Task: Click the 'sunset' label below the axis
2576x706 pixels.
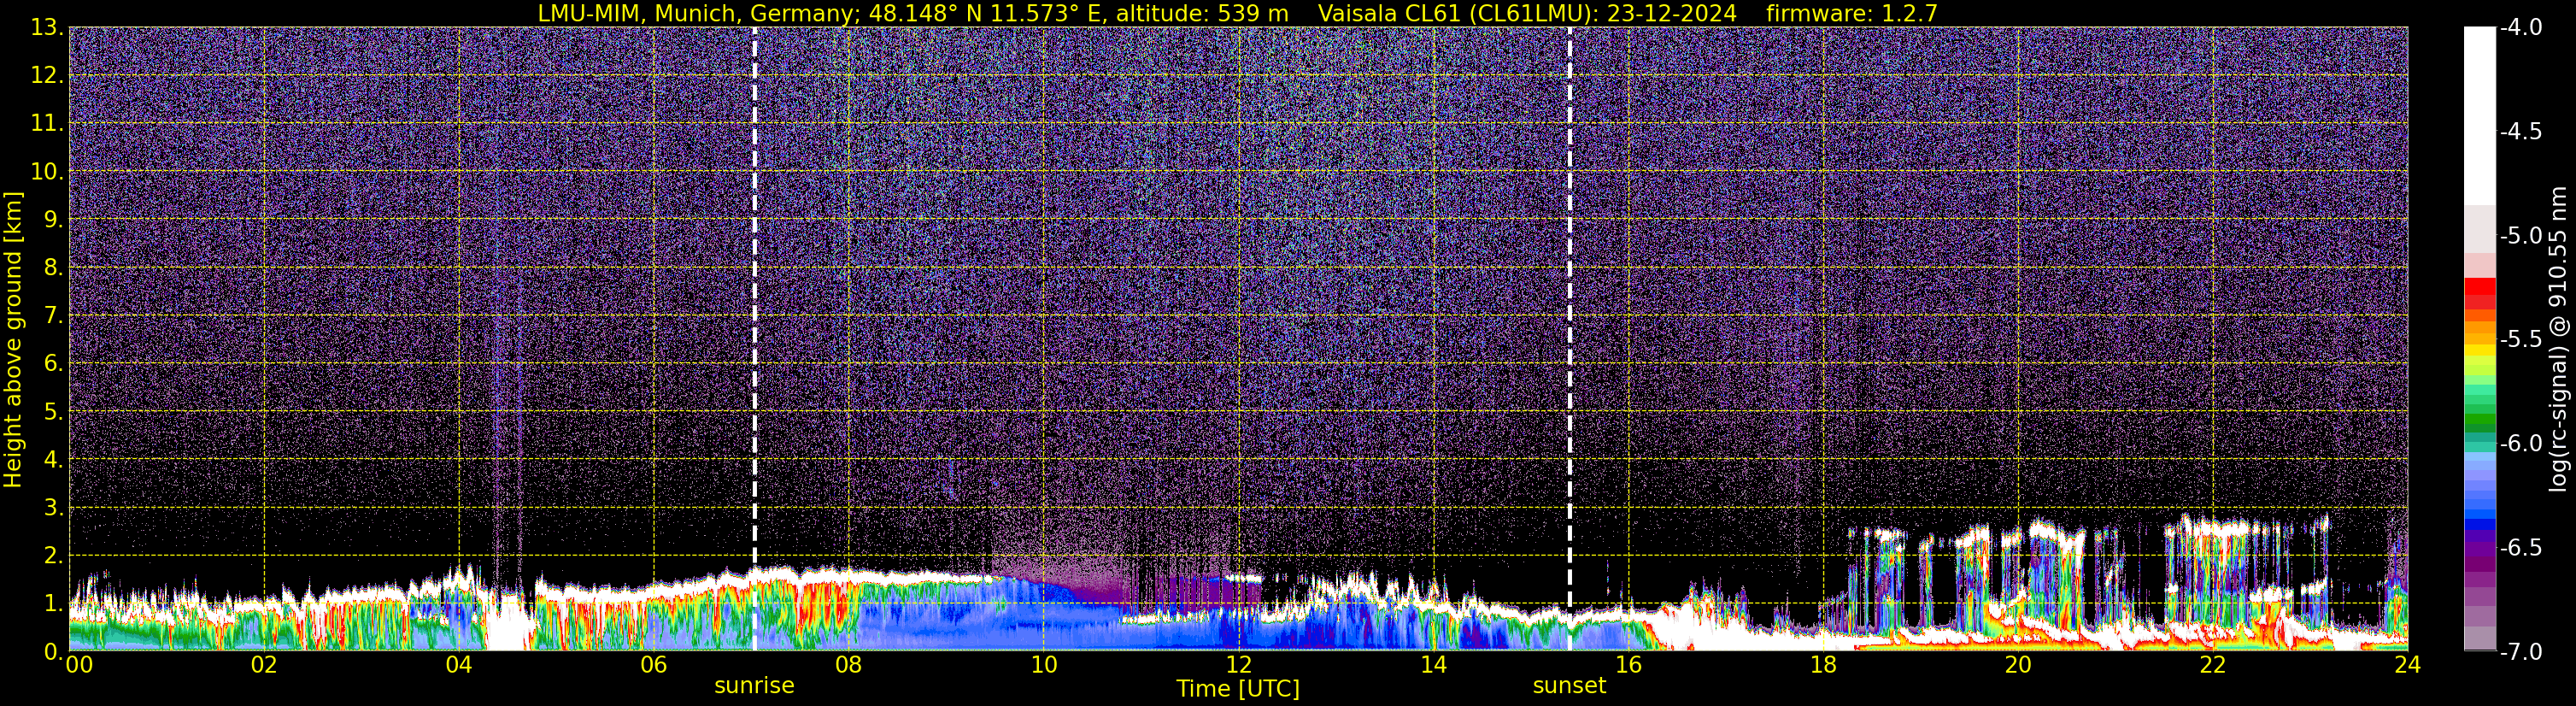Action: (1569, 685)
